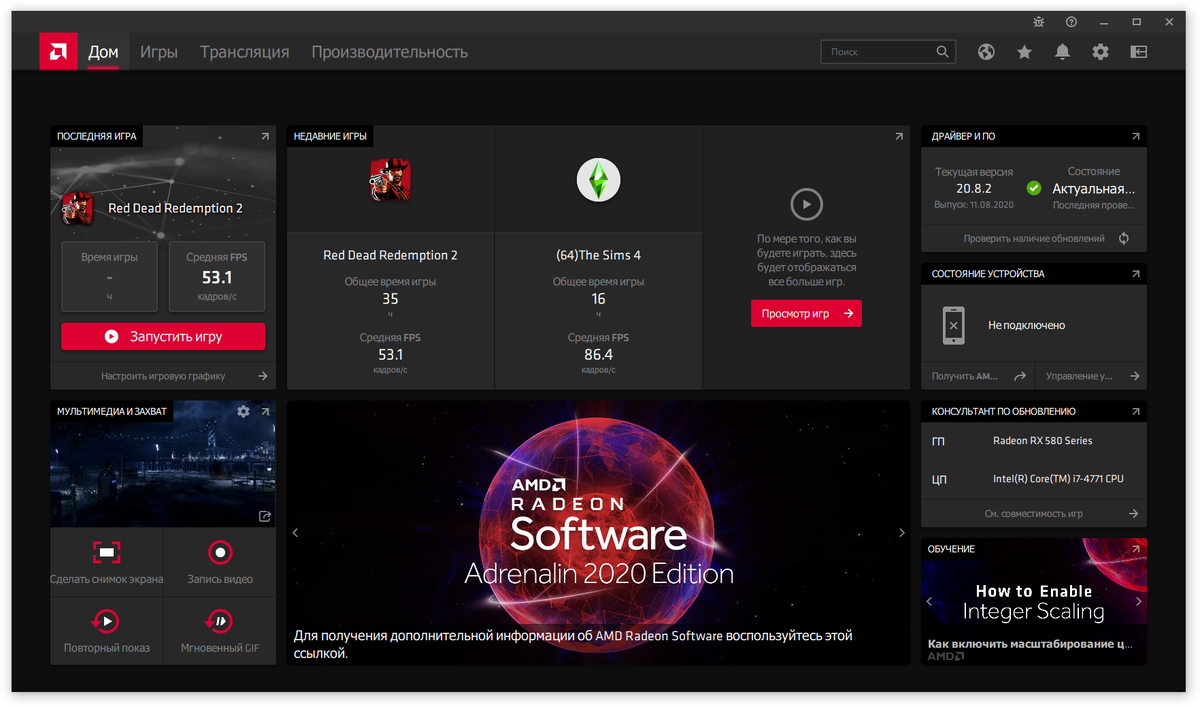Expand the Недавние игры panel arrow
This screenshot has height=707, width=1200.
pos(899,136)
